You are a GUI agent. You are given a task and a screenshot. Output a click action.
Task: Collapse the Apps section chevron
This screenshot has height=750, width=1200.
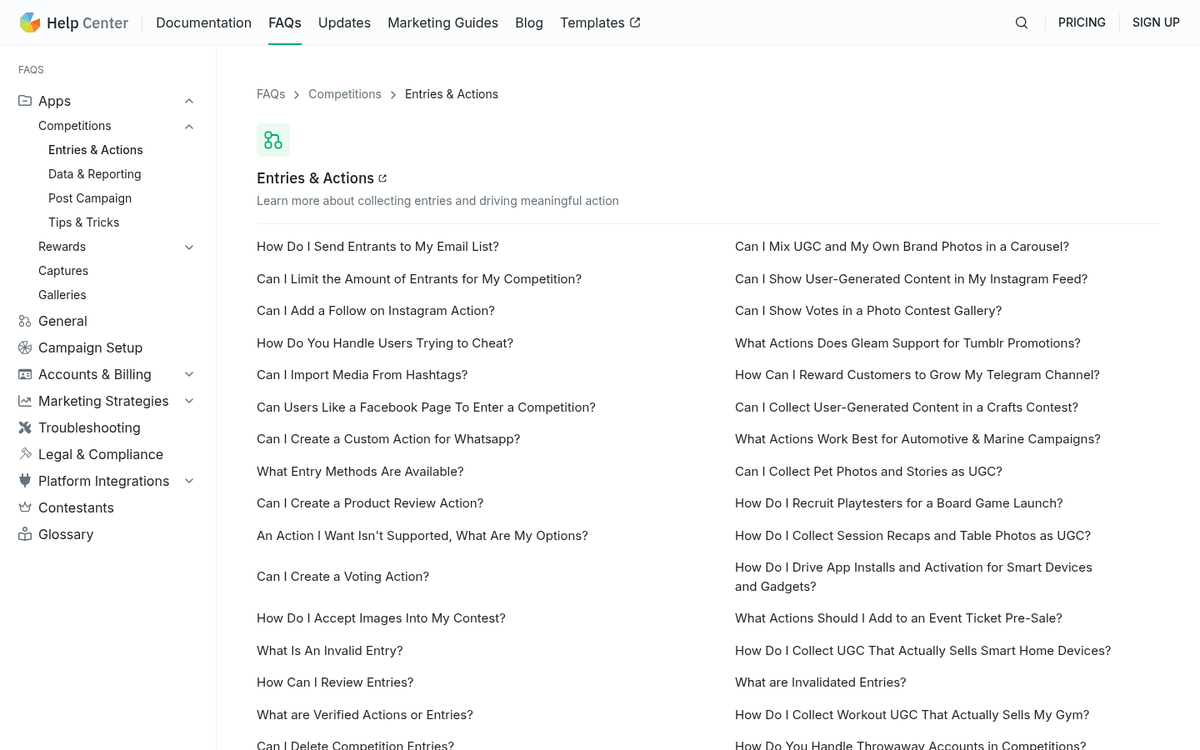point(189,101)
